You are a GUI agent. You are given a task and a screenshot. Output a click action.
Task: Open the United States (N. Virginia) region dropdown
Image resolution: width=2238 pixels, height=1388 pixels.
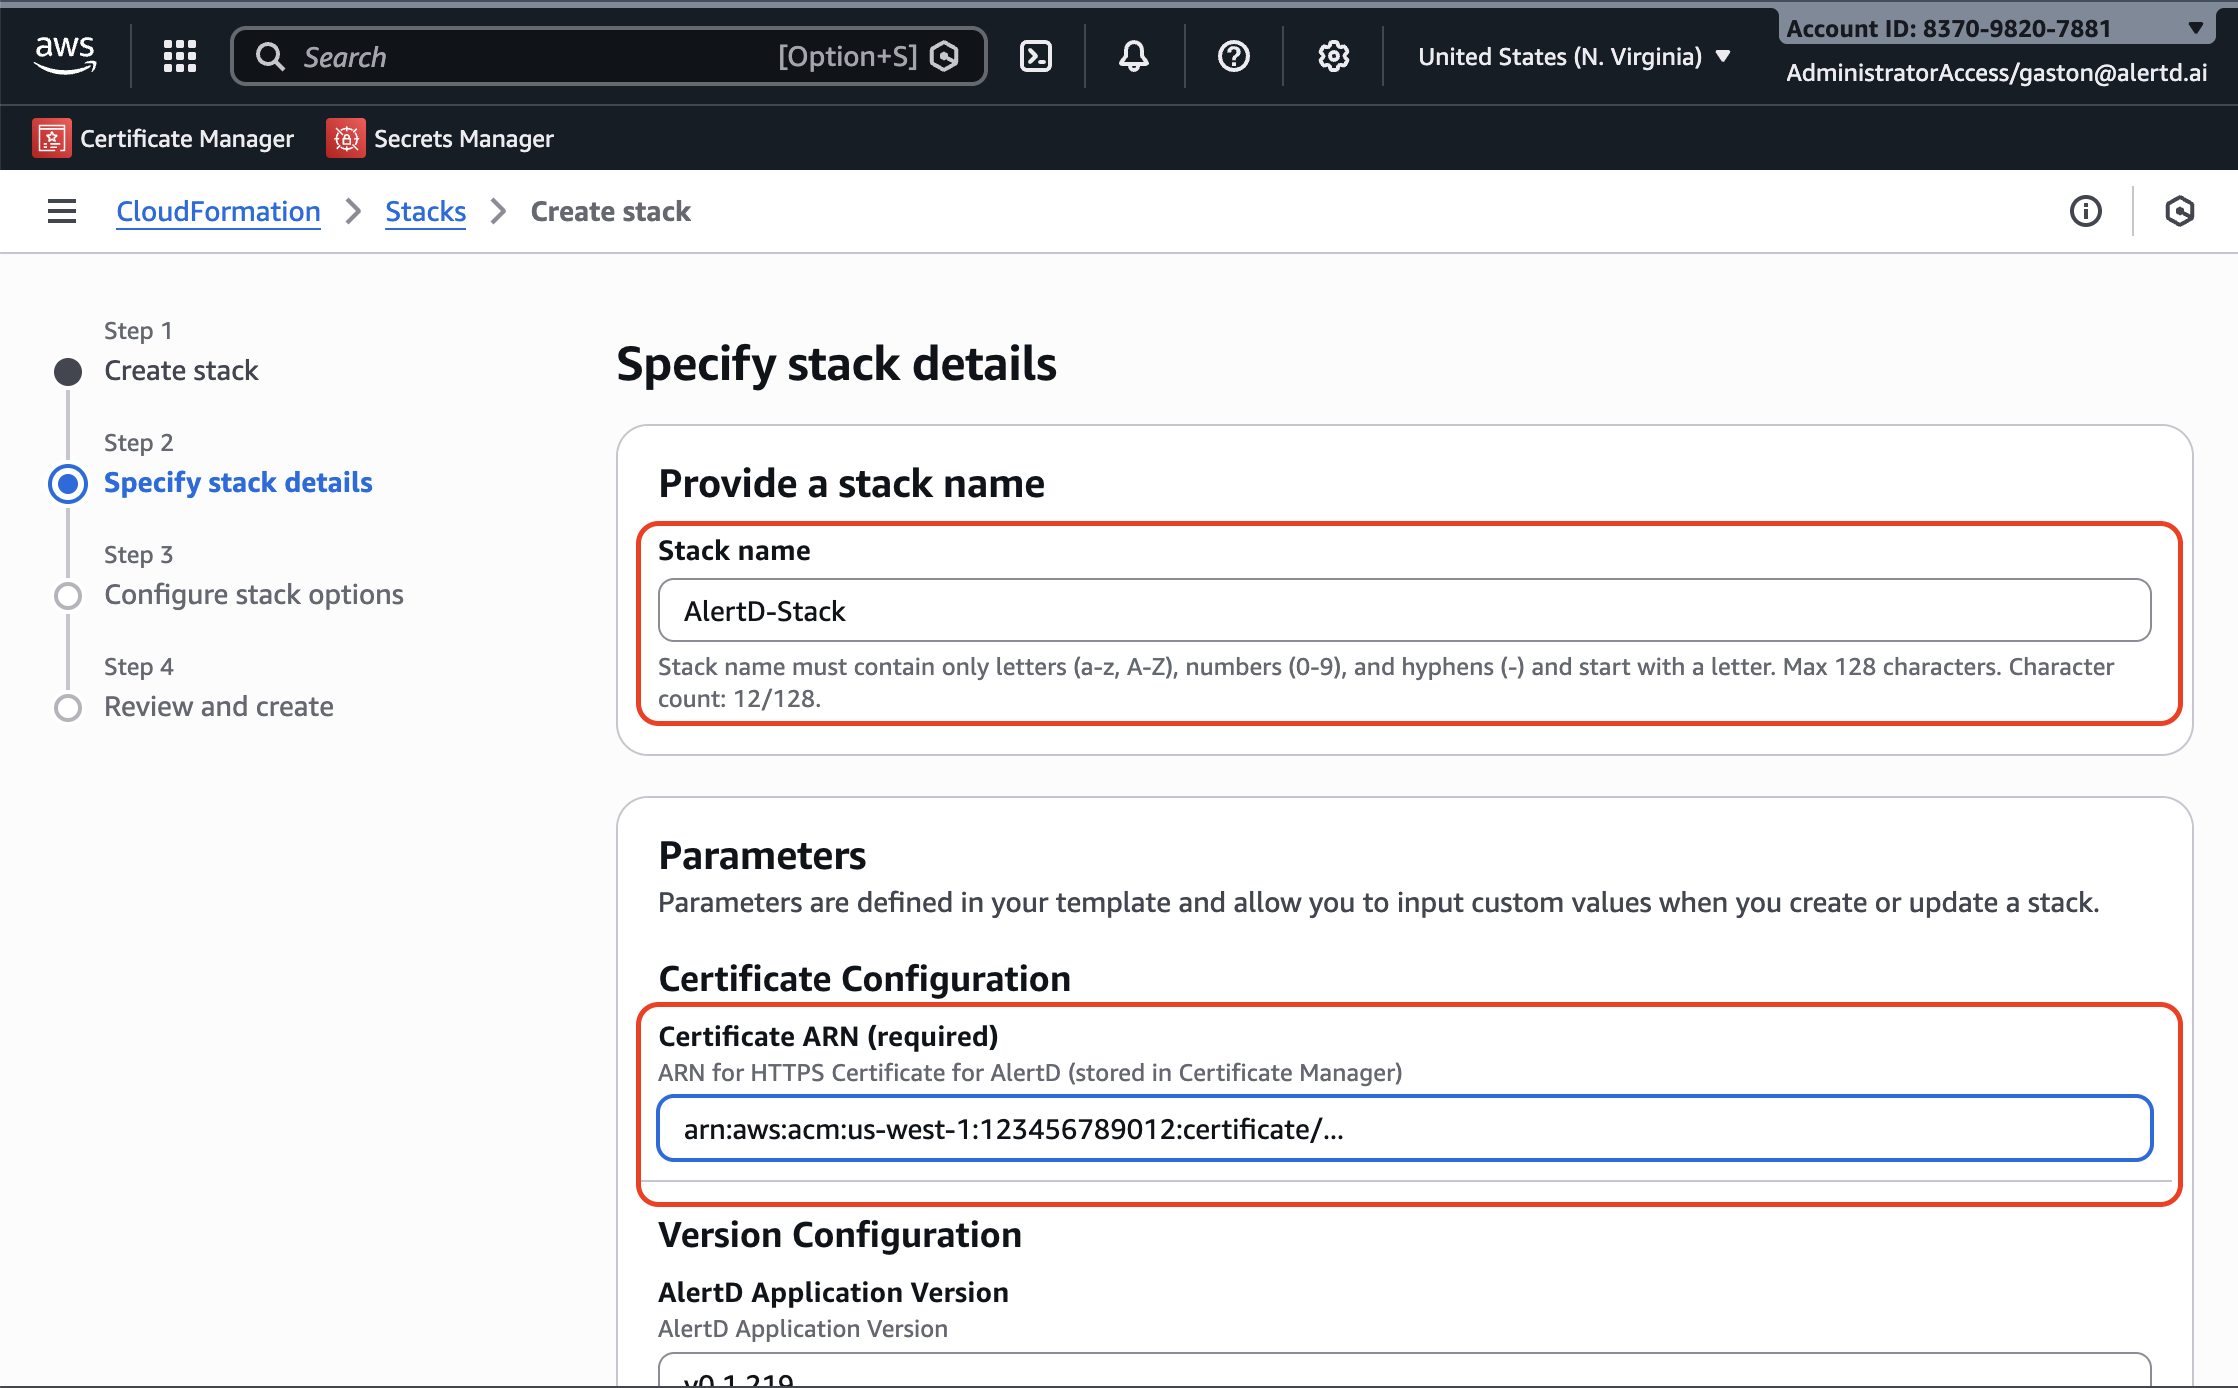pyautogui.click(x=1571, y=56)
